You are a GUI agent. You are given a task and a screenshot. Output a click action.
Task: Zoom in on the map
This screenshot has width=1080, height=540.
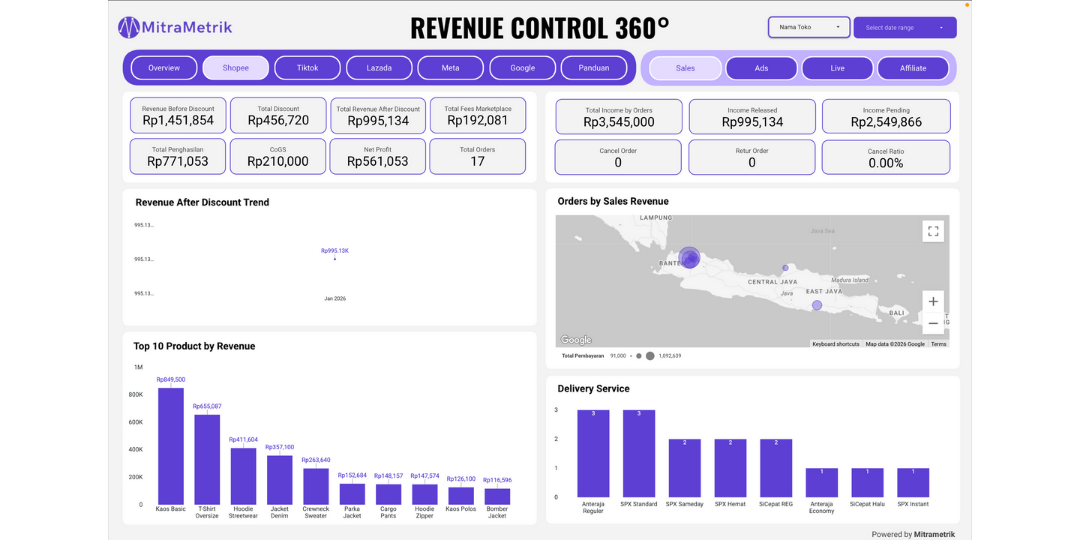point(933,301)
